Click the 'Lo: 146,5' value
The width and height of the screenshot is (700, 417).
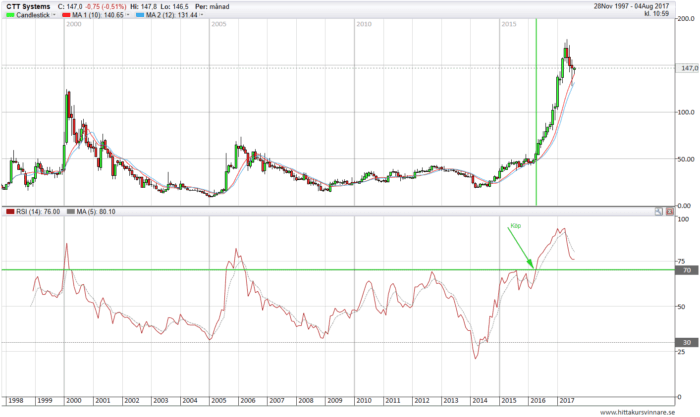click(x=175, y=7)
